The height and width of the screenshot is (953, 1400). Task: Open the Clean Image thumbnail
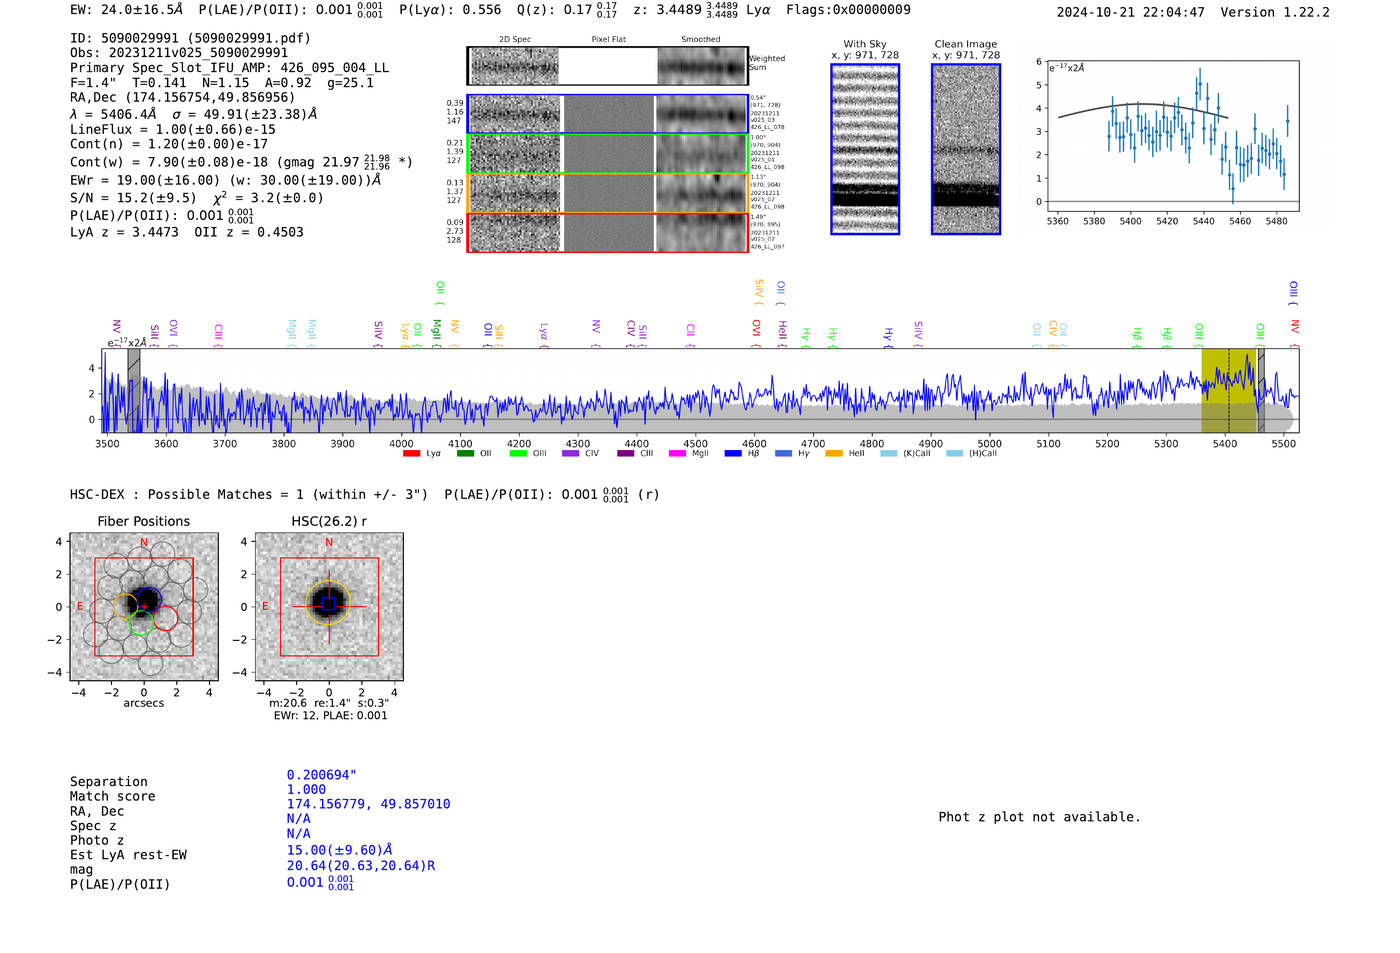(965, 149)
